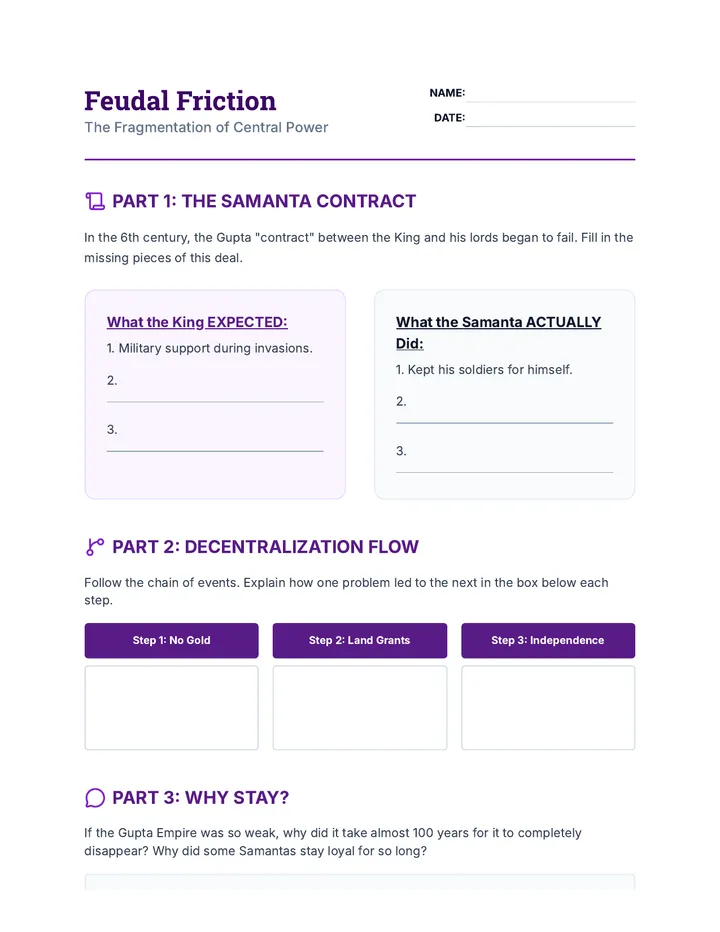Click the What the Samanta ACTUALLY Did heading

pos(498,333)
